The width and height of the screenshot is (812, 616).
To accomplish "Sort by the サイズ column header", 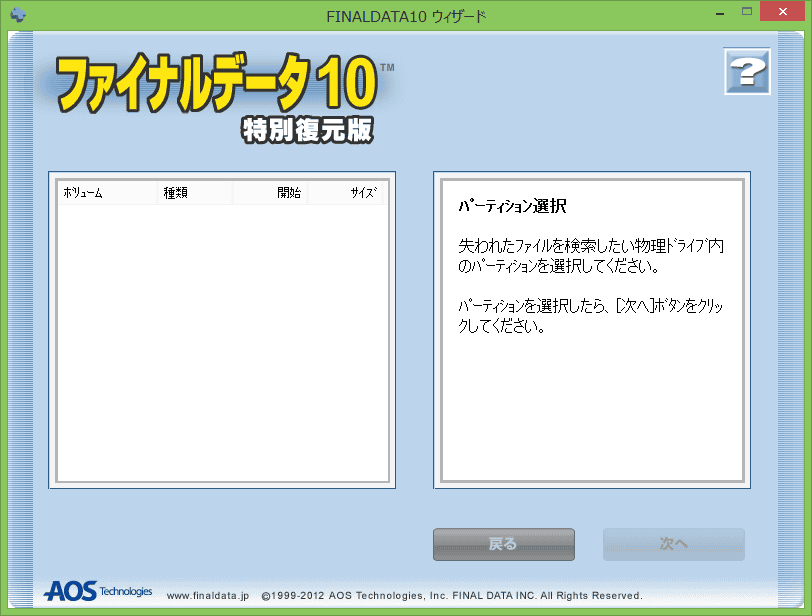I will (345, 193).
